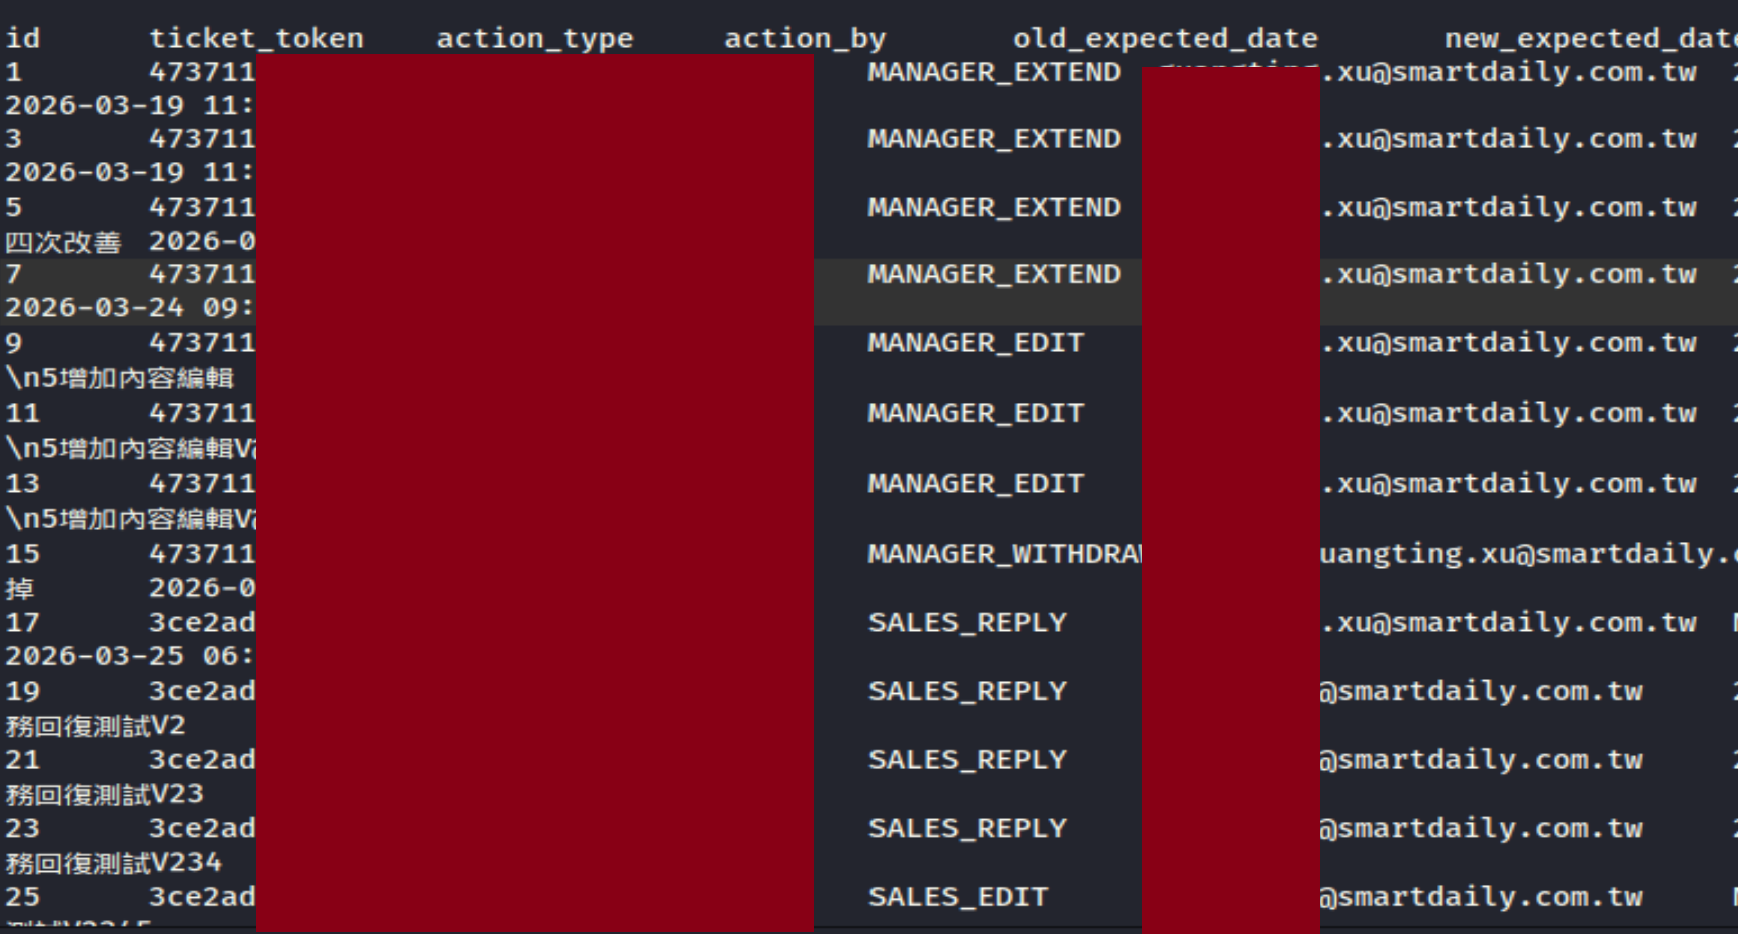
Task: Click the uangting.xu@smartdaily email in row 15
Action: tap(1528, 554)
